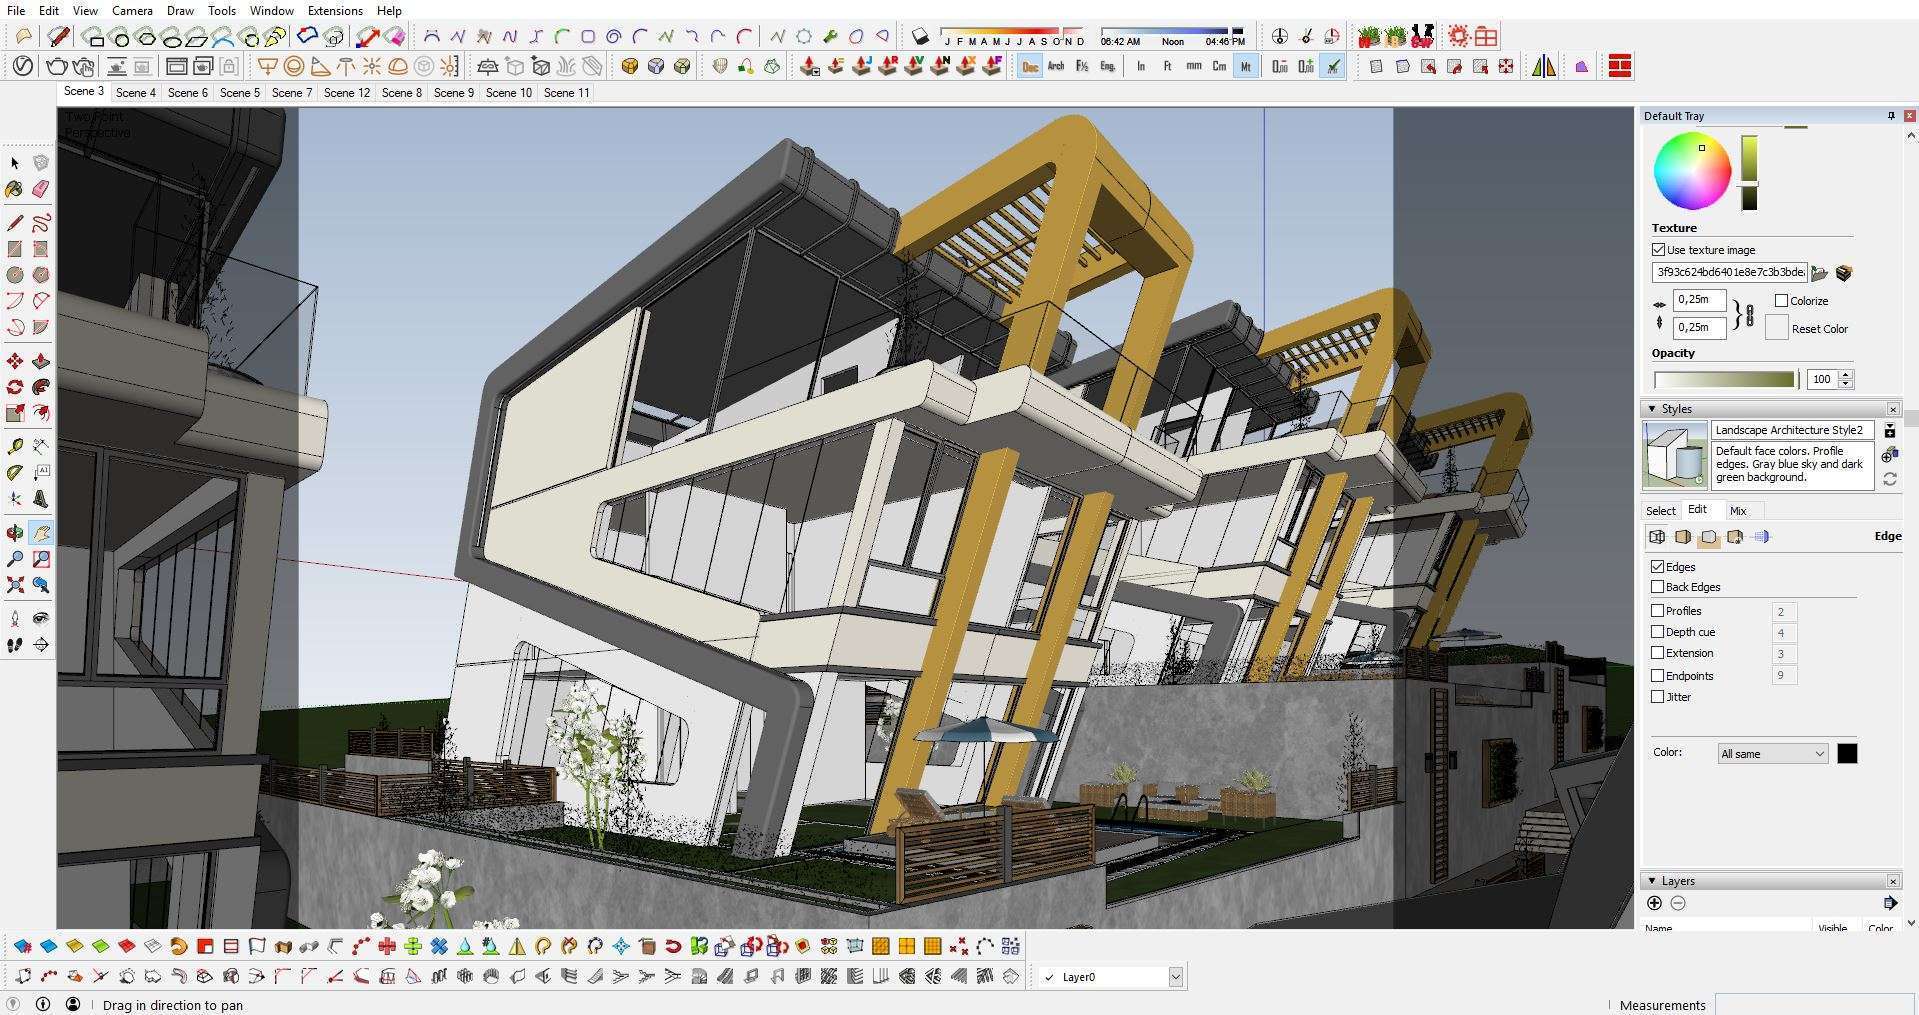
Task: Uncheck Use texture image
Action: pos(1659,250)
